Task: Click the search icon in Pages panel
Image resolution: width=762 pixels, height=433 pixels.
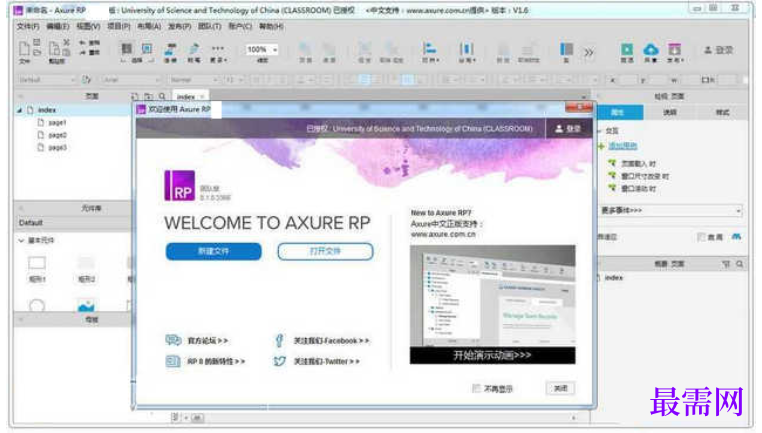Action: click(162, 96)
